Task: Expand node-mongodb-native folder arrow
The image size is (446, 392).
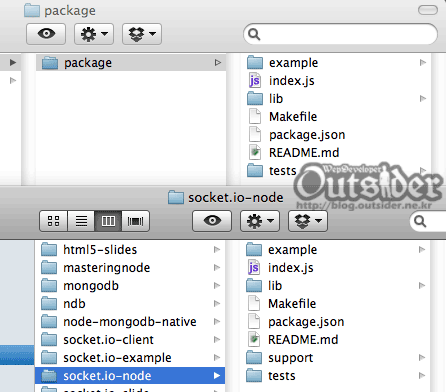Action: click(x=217, y=322)
